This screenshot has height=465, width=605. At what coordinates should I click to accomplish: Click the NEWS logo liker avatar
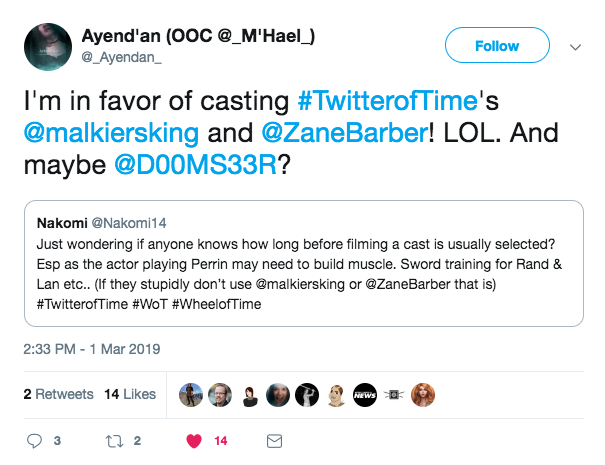click(x=365, y=394)
